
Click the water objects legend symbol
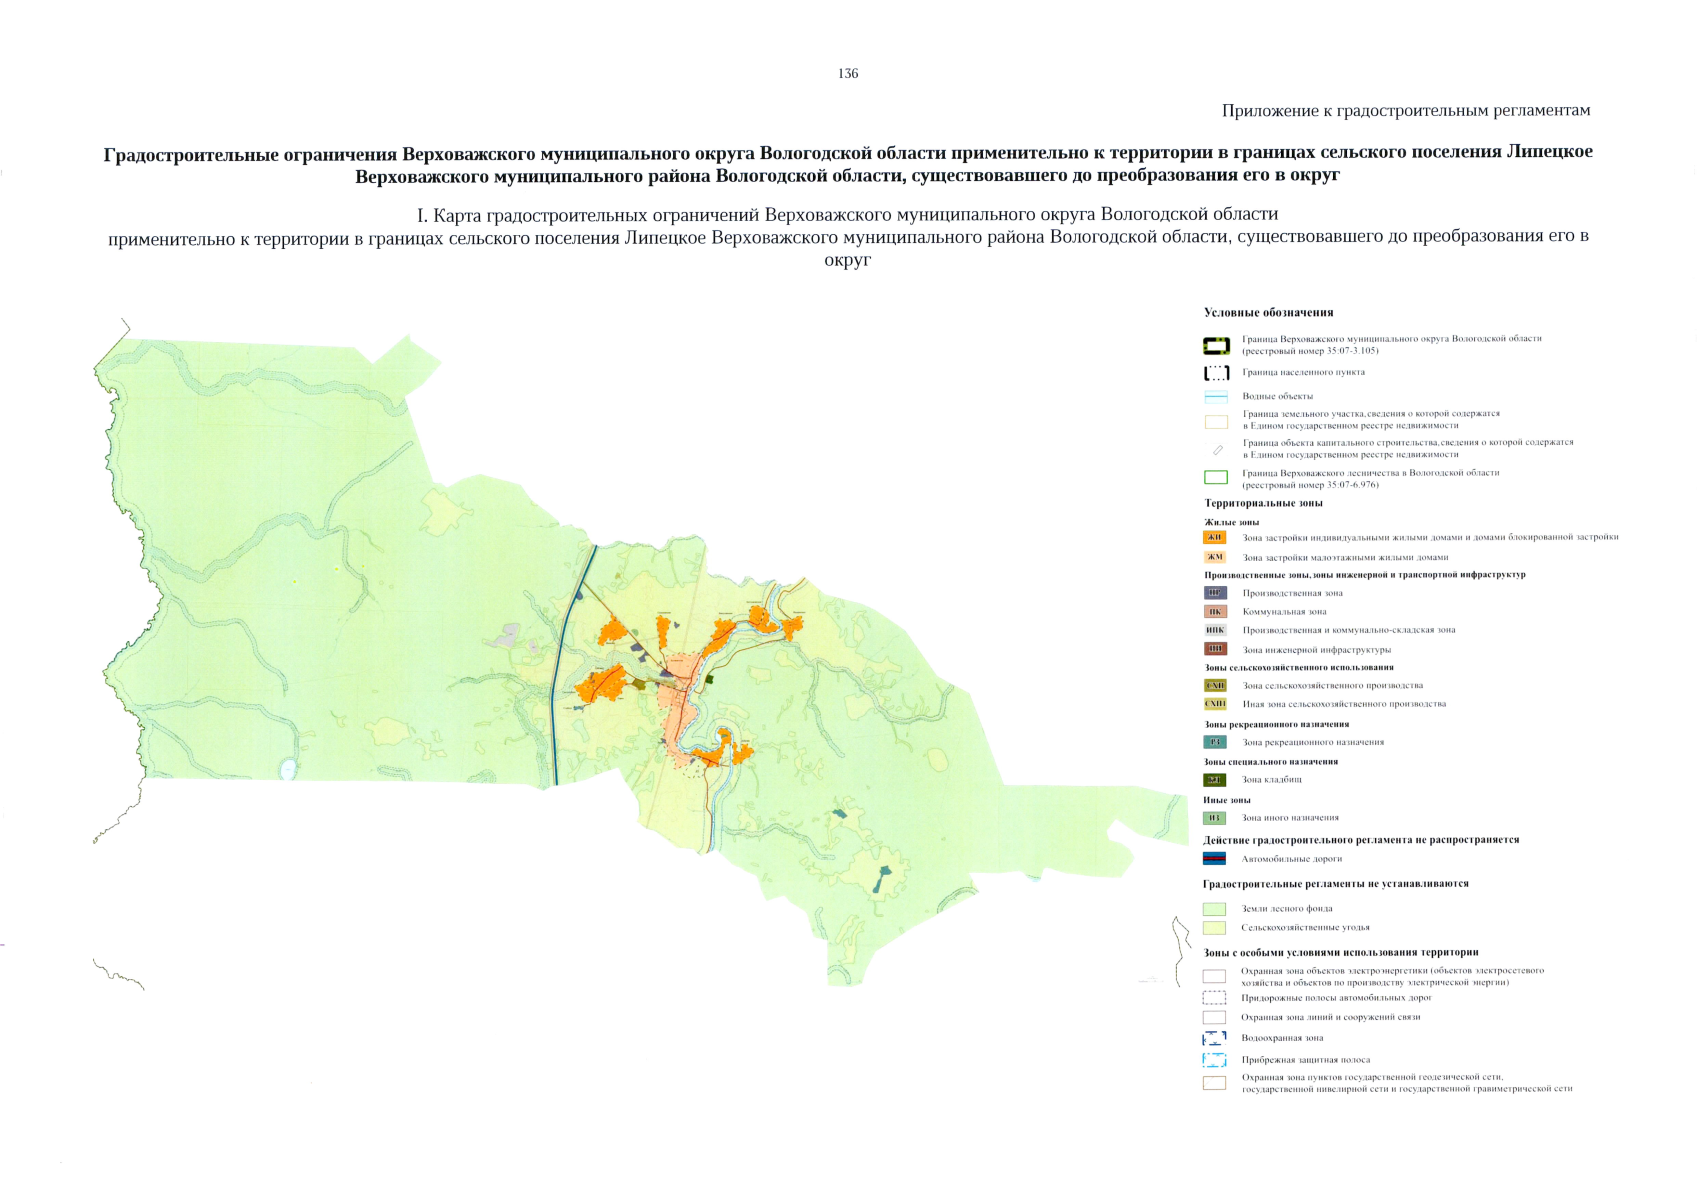[1215, 397]
